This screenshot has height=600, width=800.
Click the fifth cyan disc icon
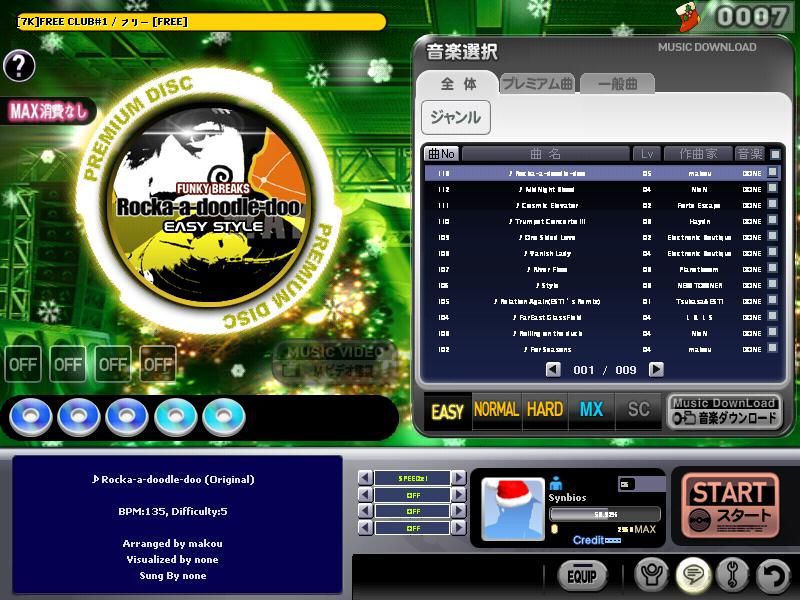click(224, 416)
